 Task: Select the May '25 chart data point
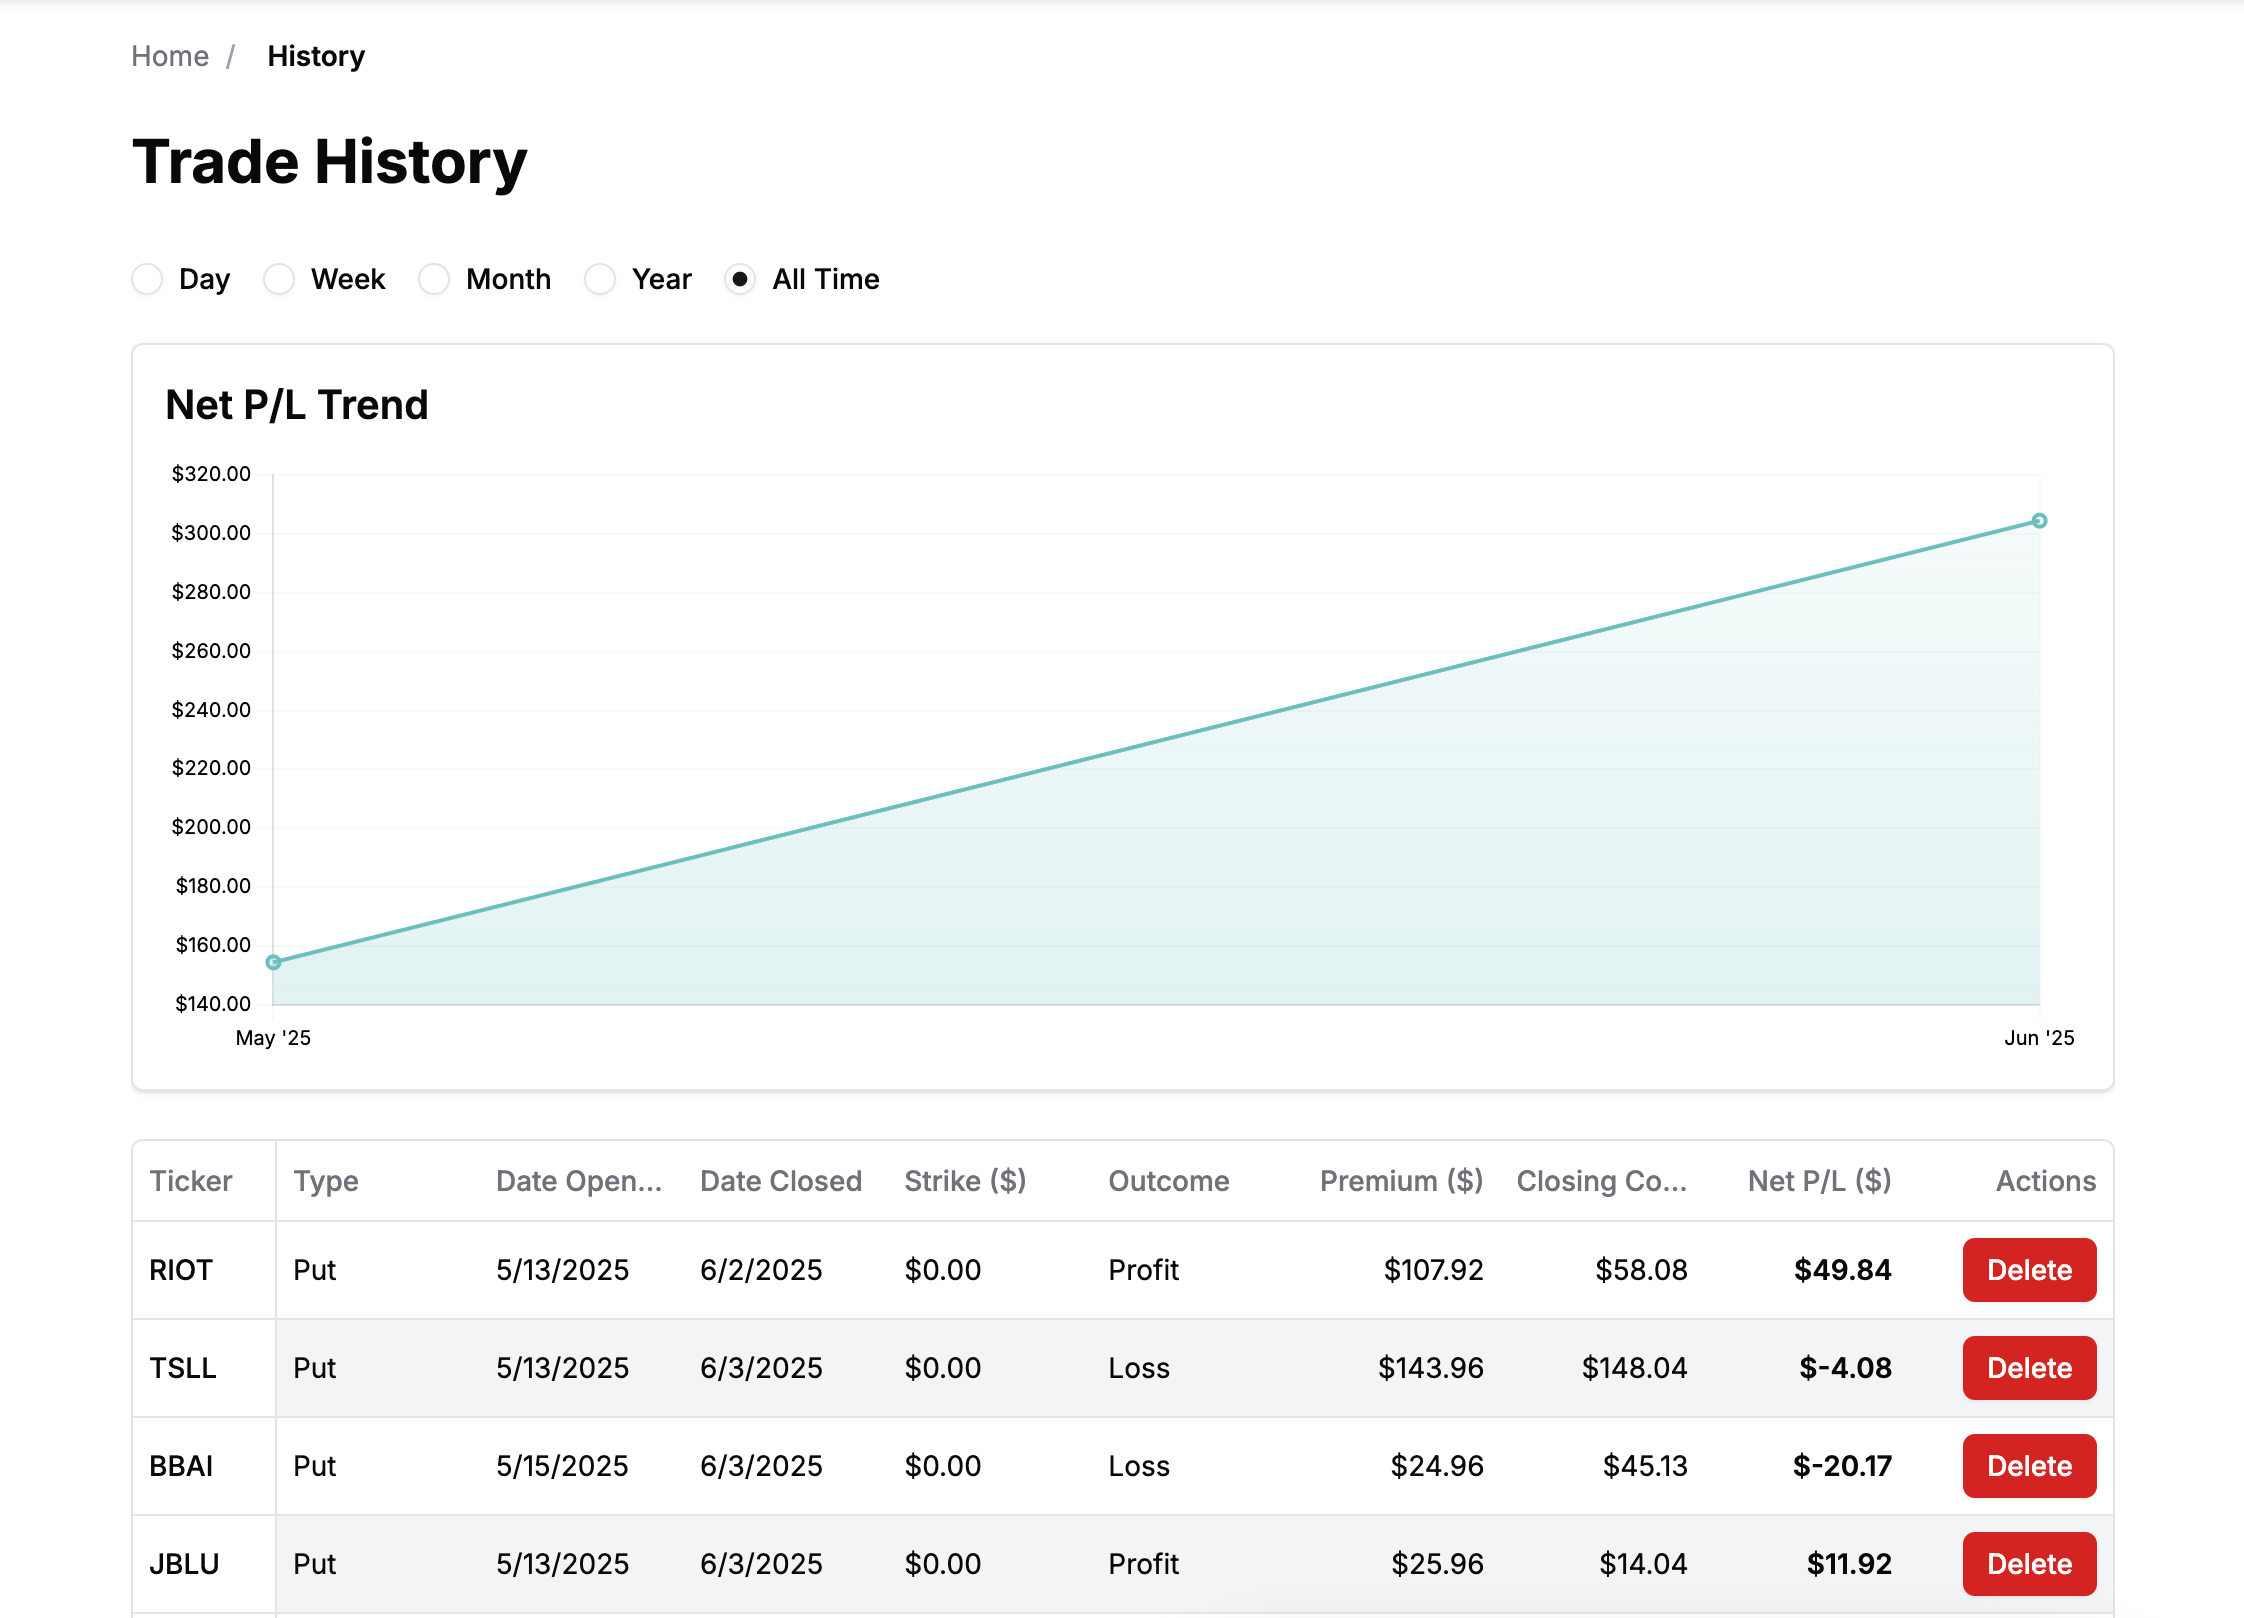273,962
